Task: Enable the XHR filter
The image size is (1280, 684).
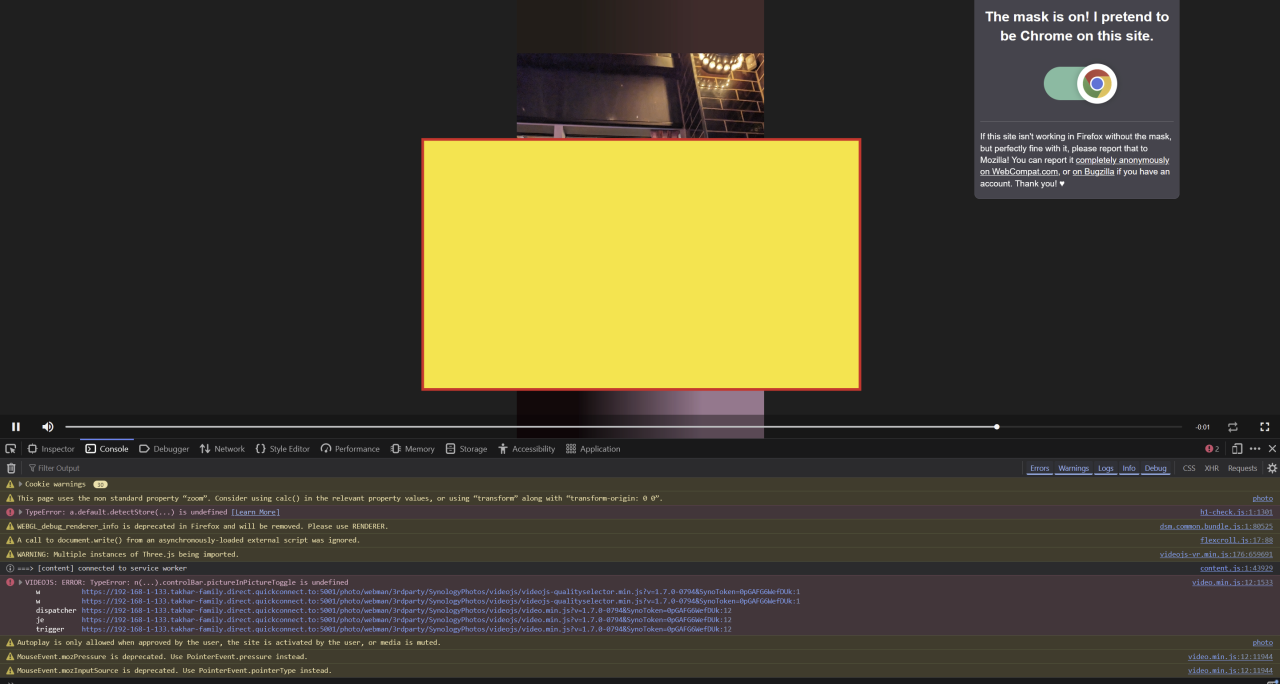Action: click(x=1211, y=468)
